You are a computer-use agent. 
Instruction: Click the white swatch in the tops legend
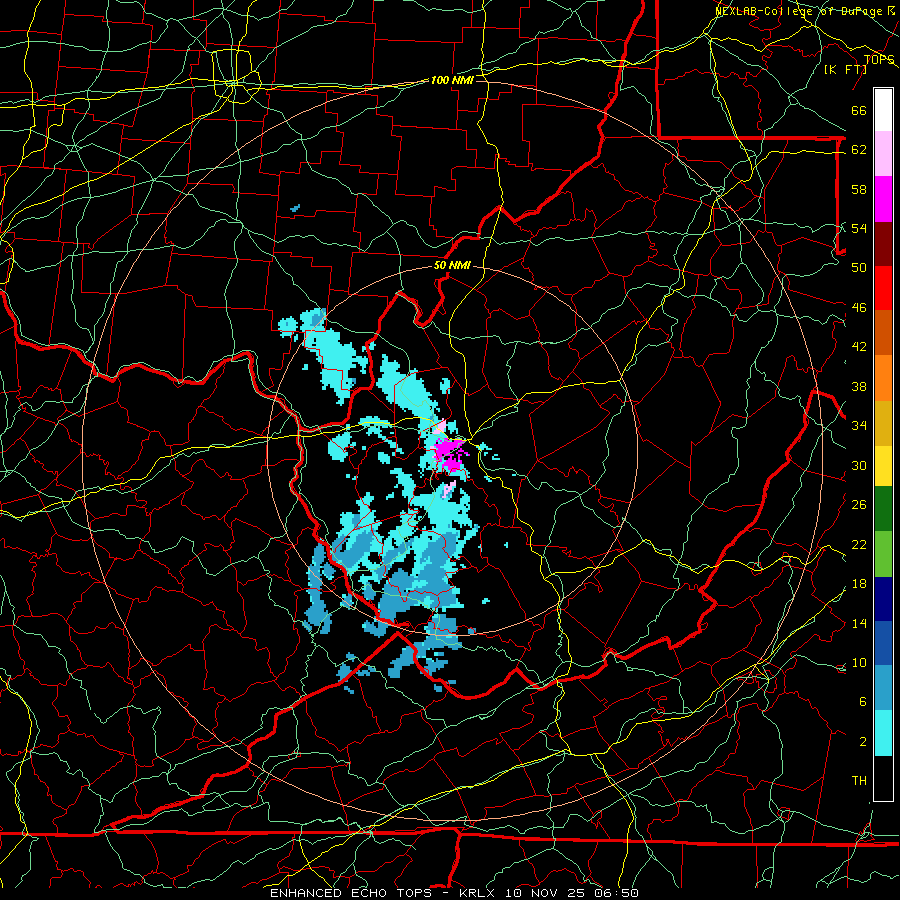883,110
